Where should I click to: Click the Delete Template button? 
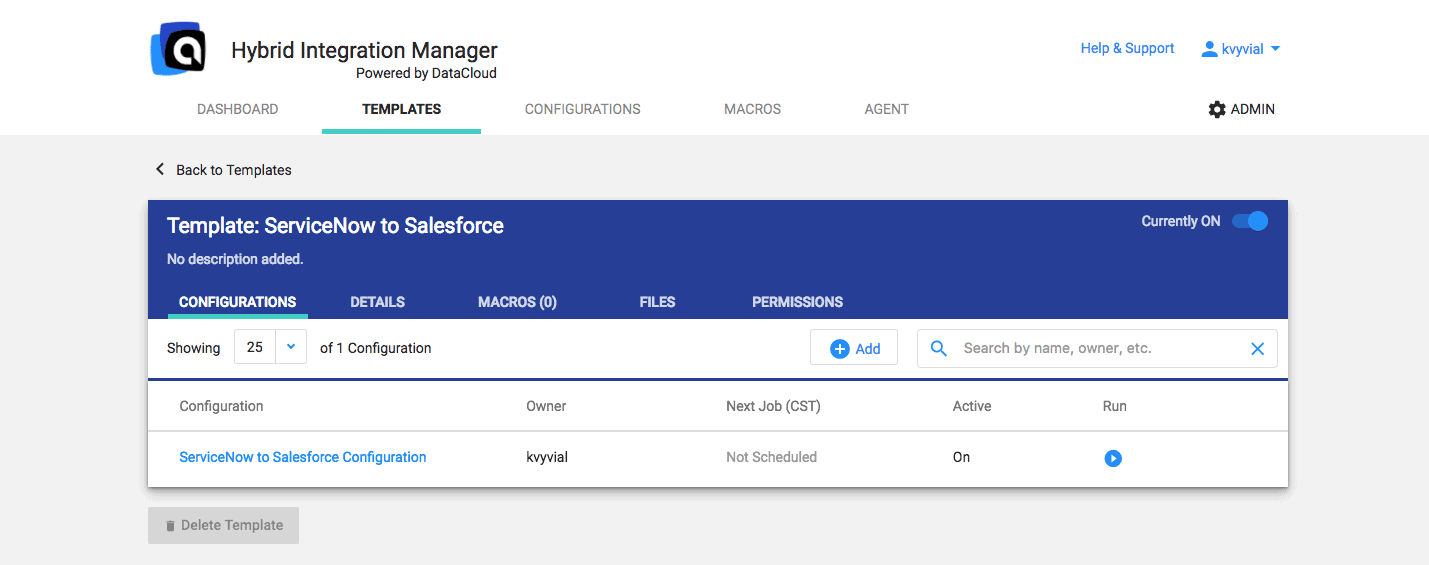(223, 525)
